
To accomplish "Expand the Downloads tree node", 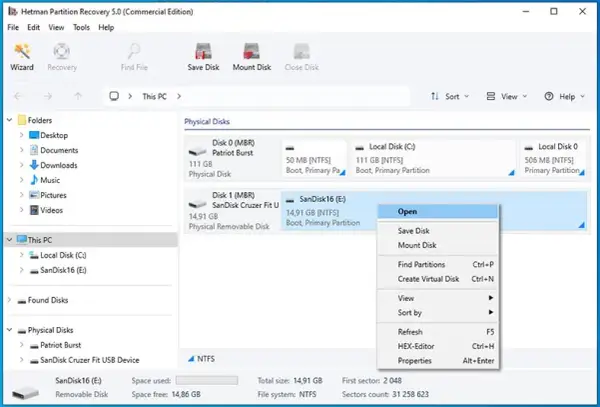I will 21,165.
